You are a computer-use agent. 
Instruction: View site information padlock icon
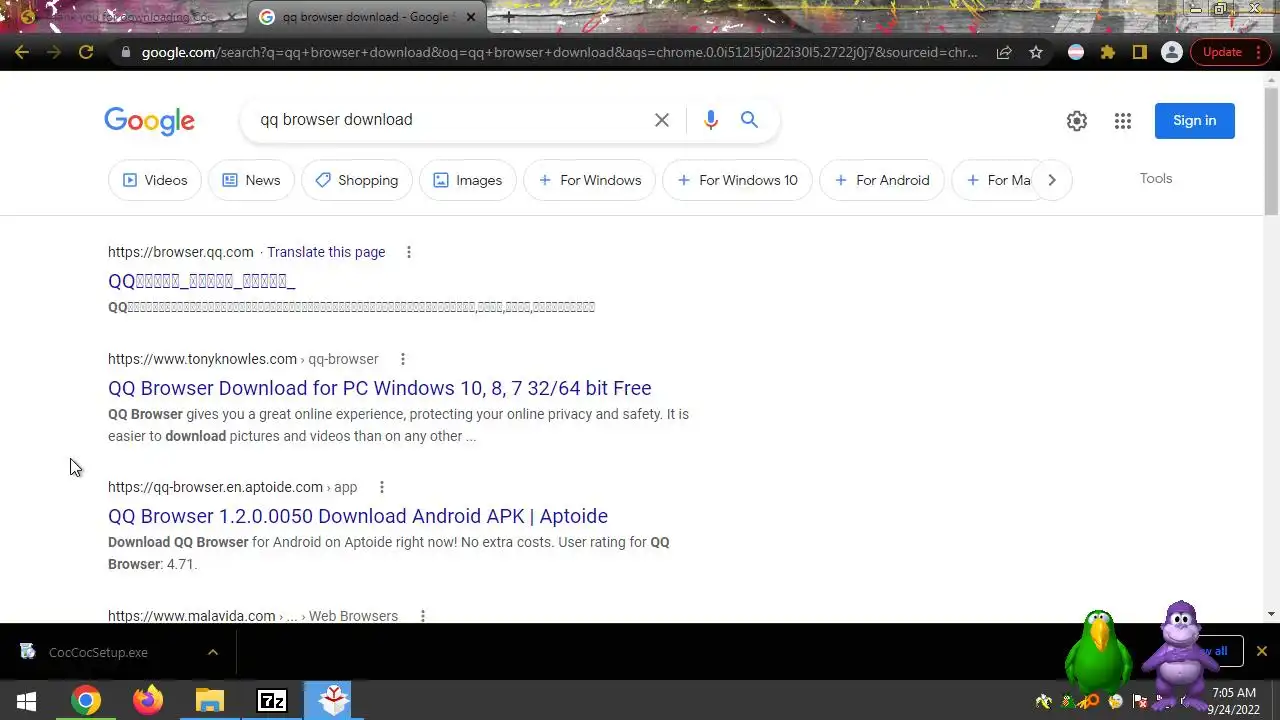point(125,52)
